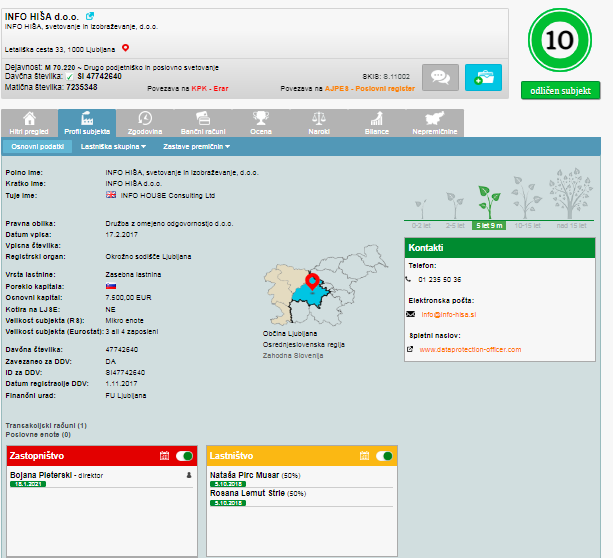
Task: Click the 5 let 9 m age marker
Action: 489,225
